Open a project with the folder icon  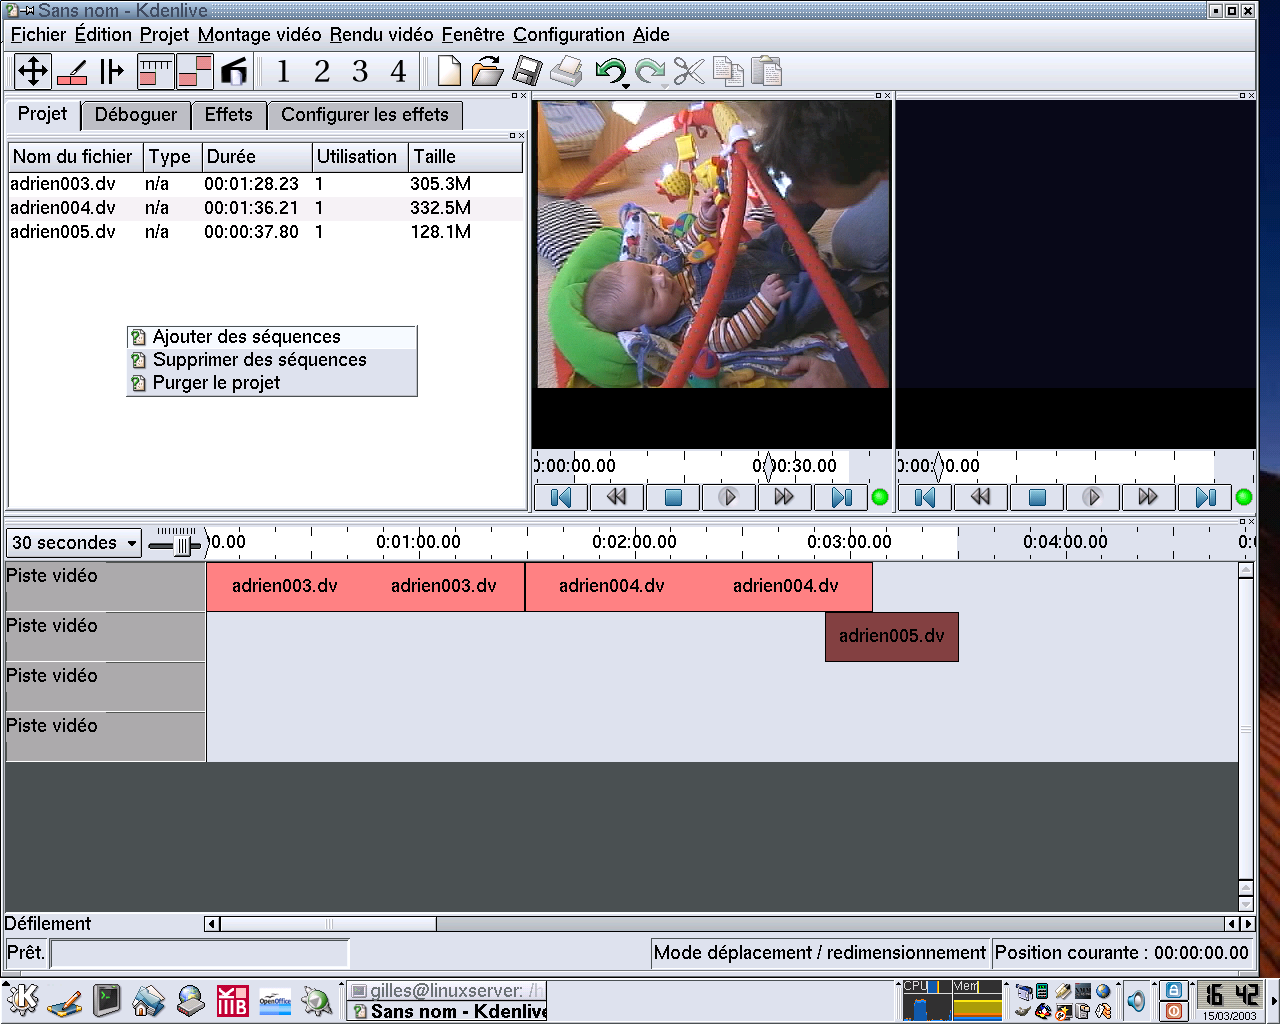click(487, 72)
